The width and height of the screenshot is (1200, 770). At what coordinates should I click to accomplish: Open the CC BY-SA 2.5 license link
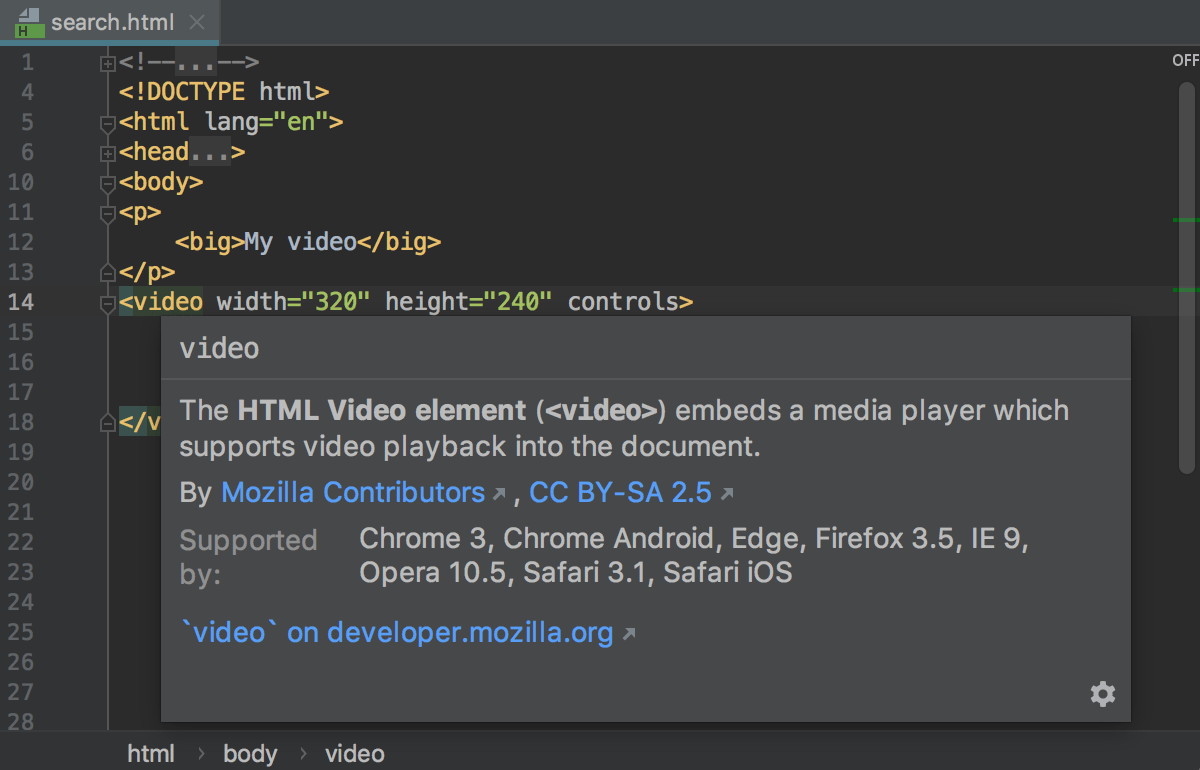(622, 492)
